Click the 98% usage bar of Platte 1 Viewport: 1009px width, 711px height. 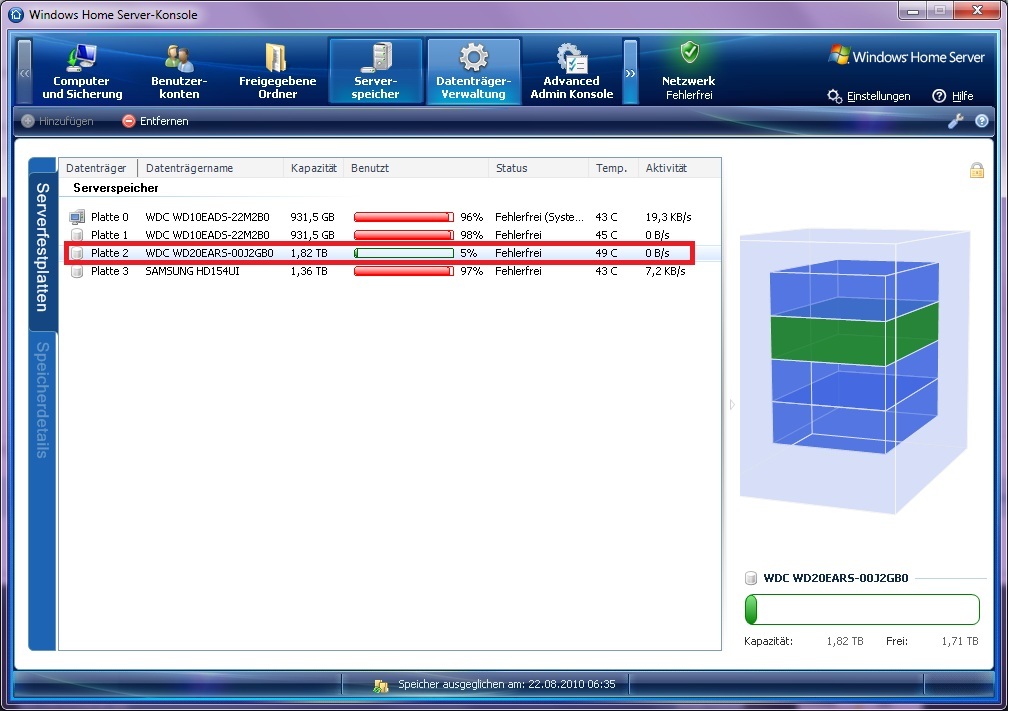(x=403, y=235)
